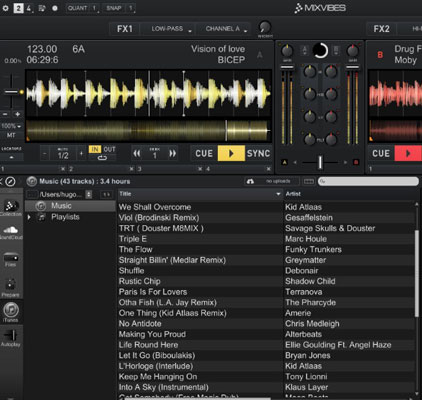Click the FX1 amount knob
The width and height of the screenshot is (422, 400).
click(265, 27)
